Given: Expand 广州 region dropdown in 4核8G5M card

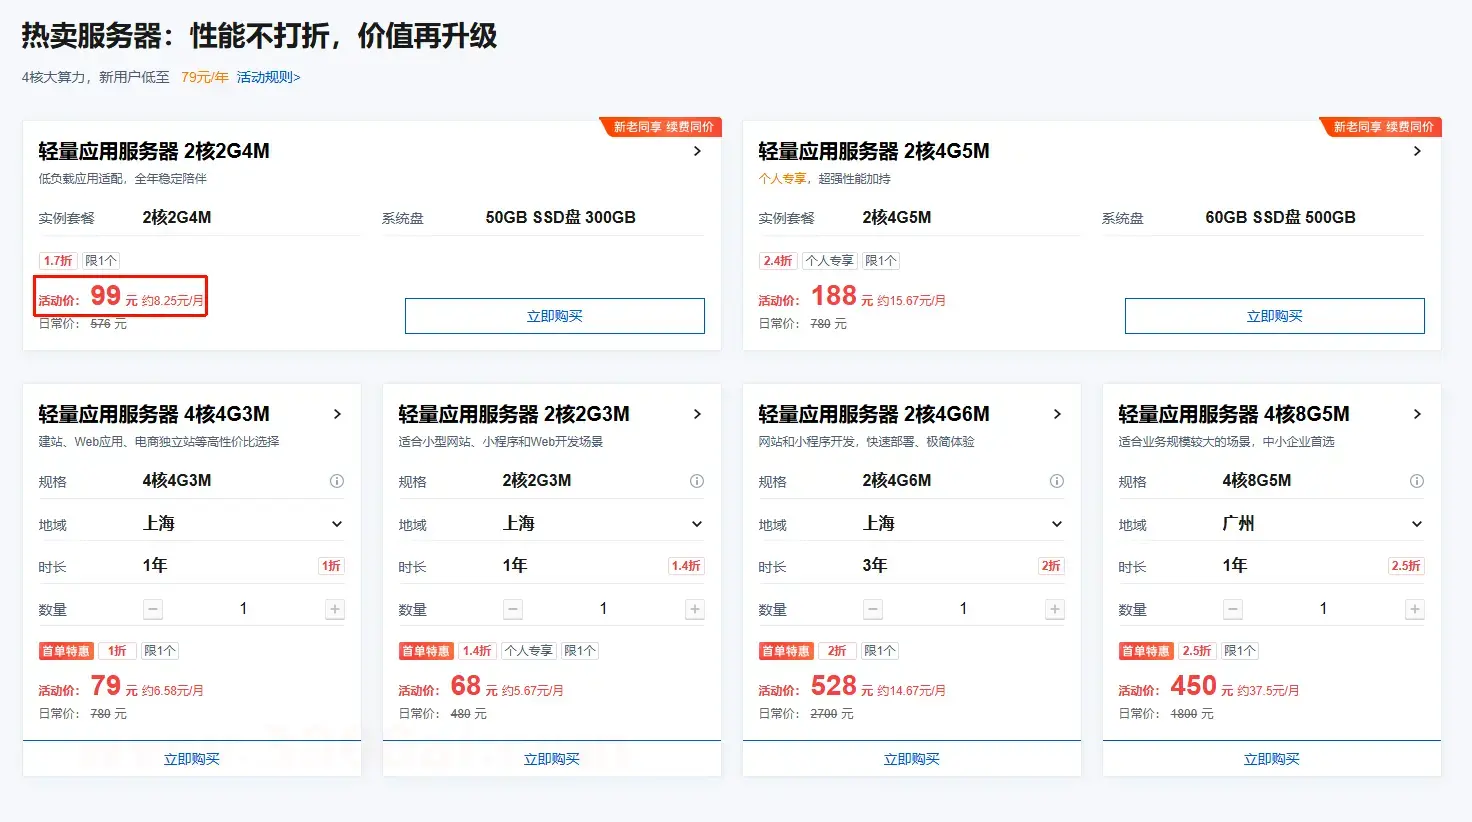Looking at the screenshot, I should click(1417, 524).
